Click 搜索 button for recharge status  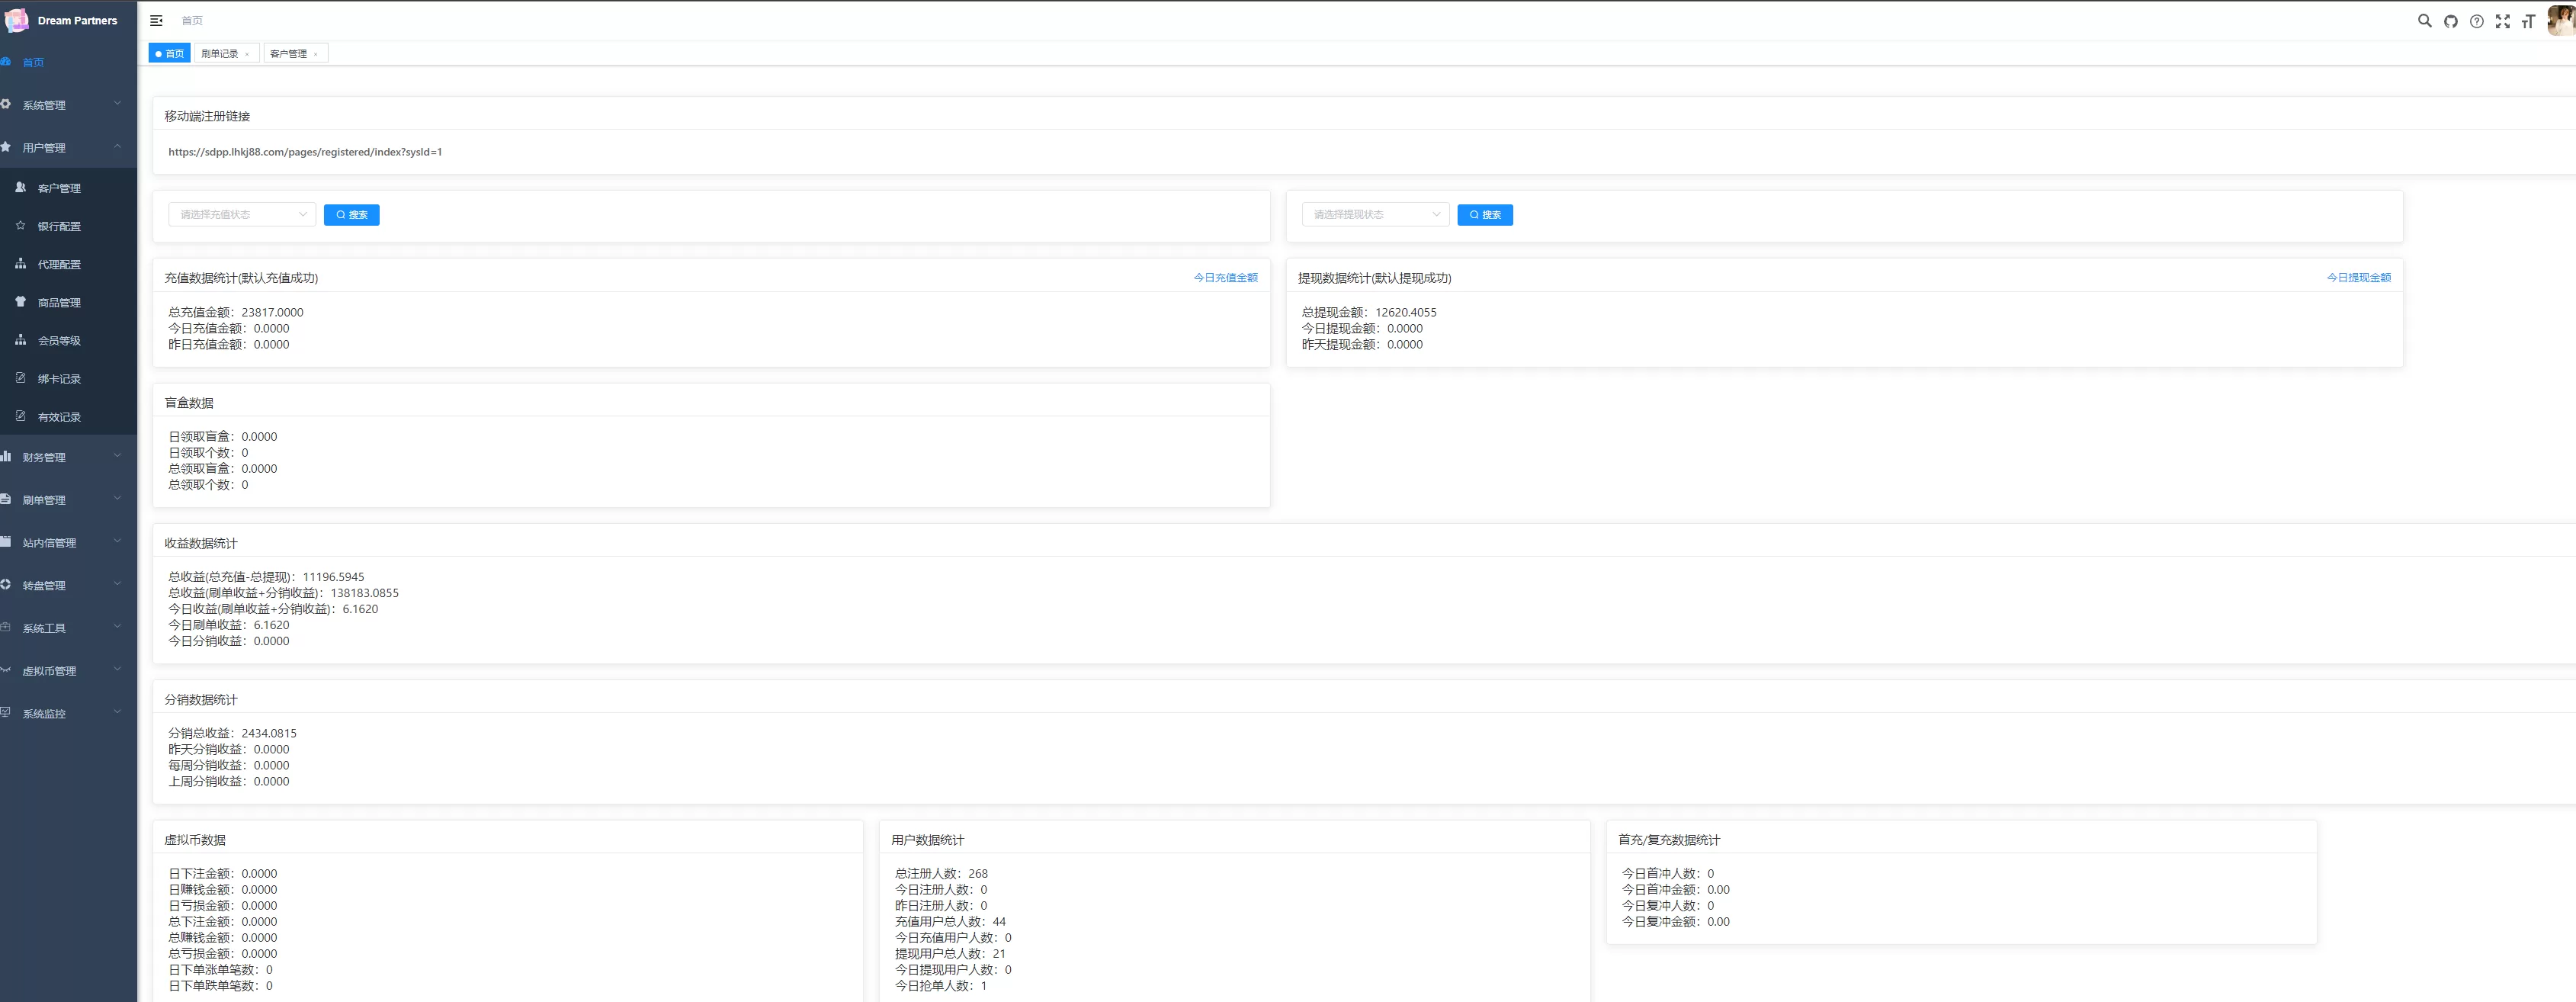(351, 214)
